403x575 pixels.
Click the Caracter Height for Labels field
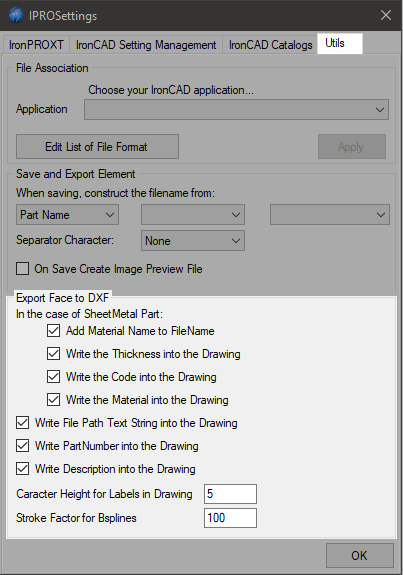230,494
